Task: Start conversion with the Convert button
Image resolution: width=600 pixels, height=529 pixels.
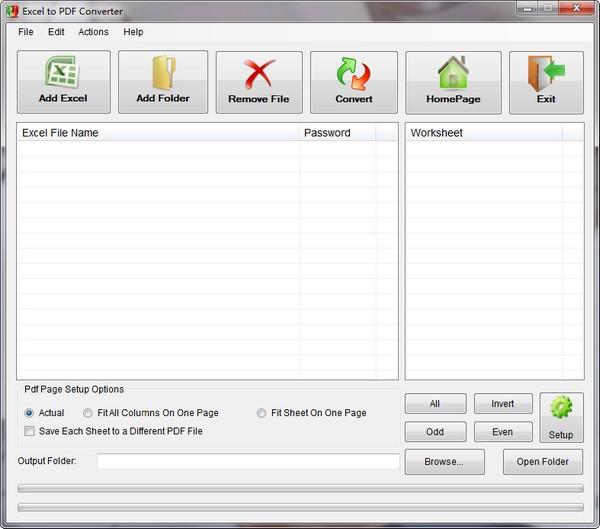Action: pos(354,82)
